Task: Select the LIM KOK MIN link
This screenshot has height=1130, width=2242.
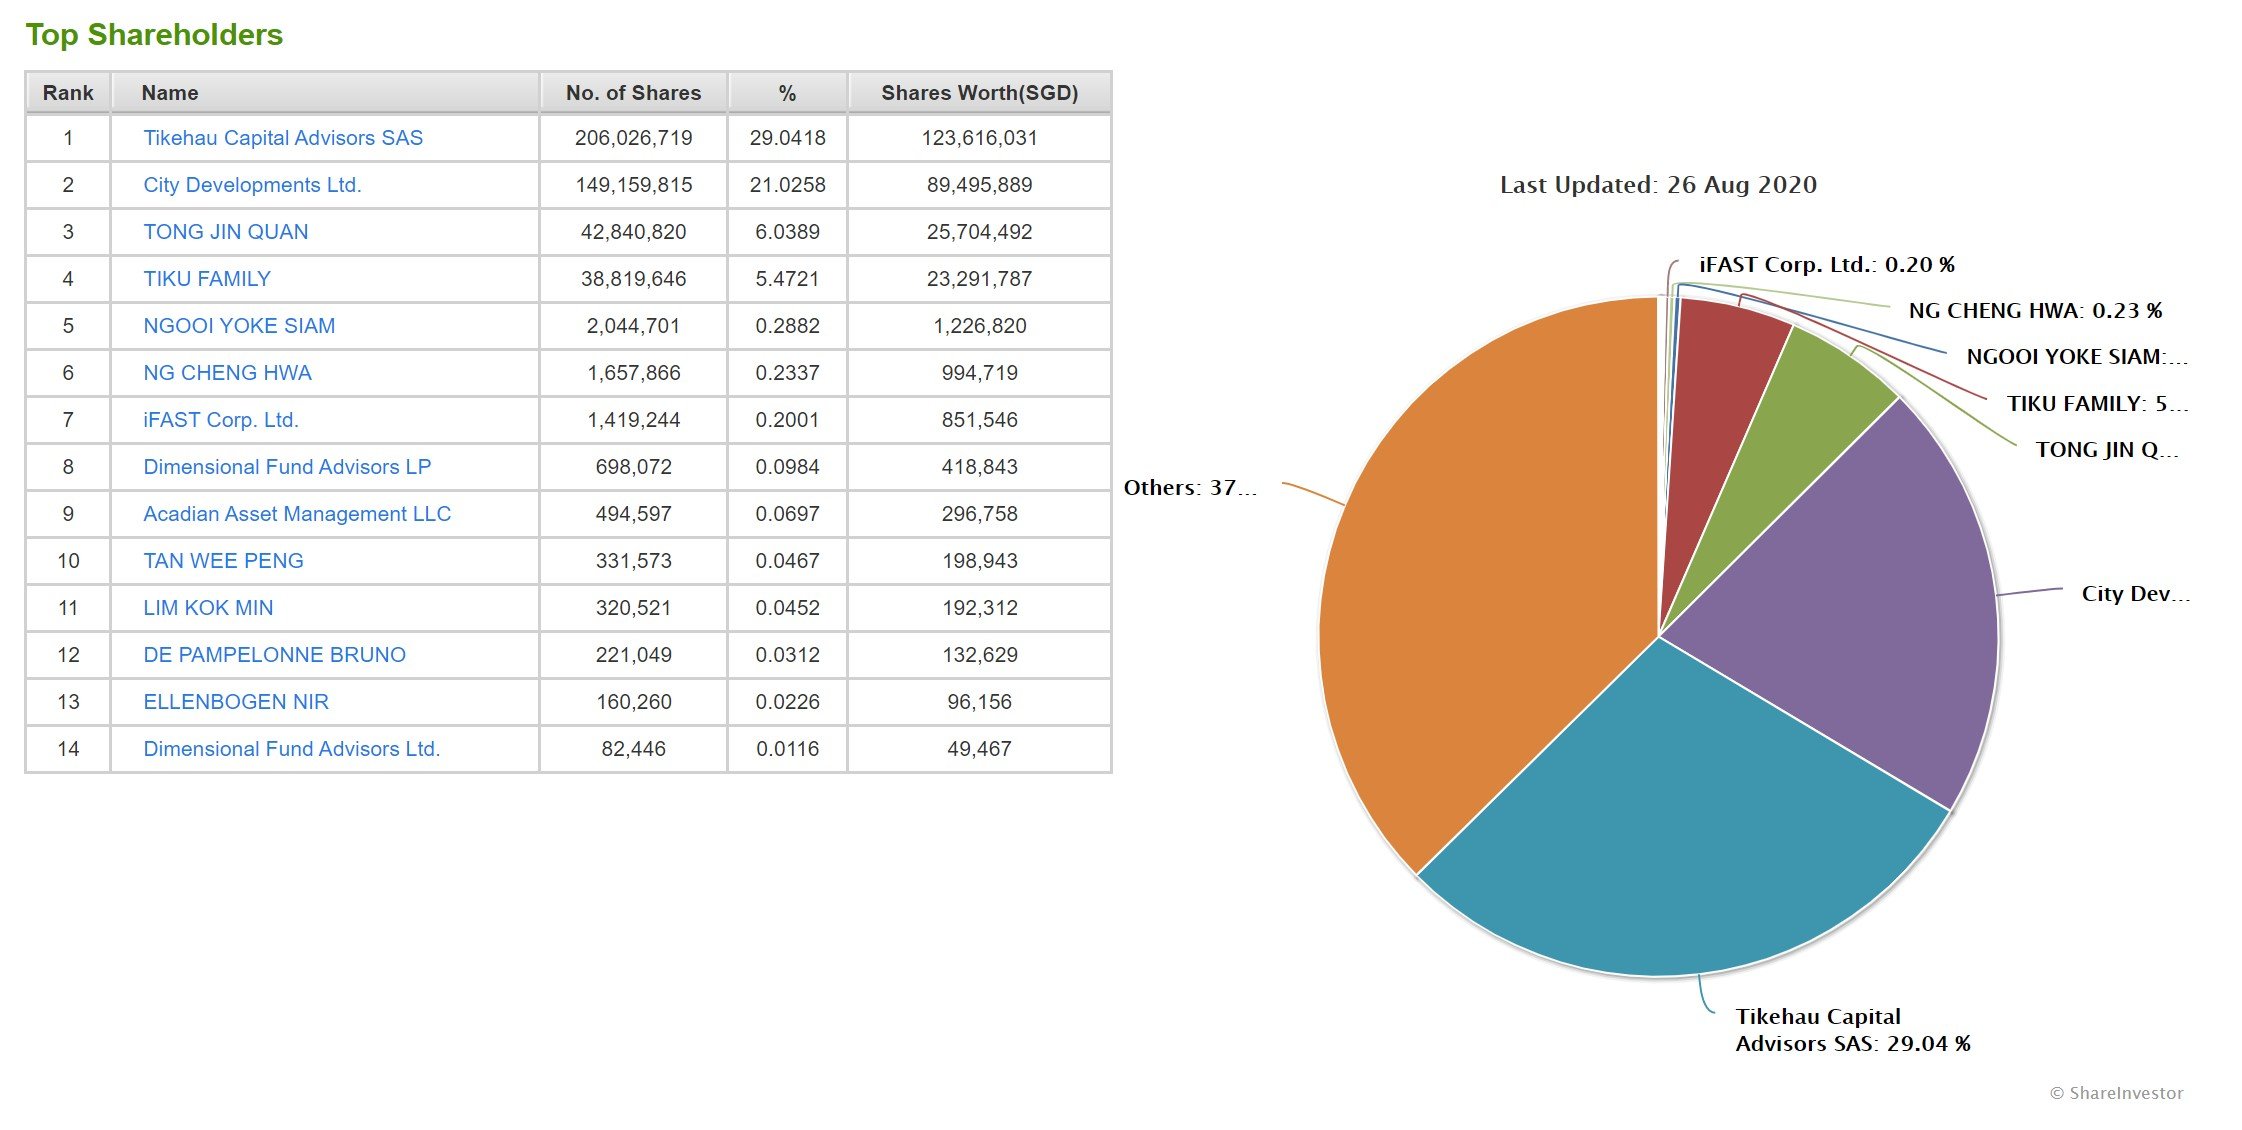Action: coord(208,608)
